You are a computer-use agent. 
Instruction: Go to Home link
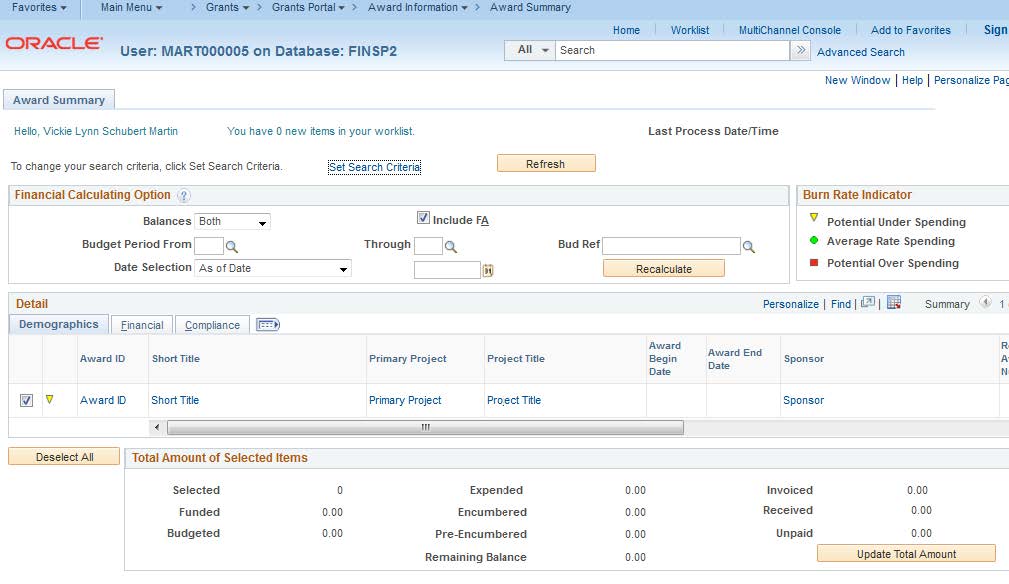[626, 30]
